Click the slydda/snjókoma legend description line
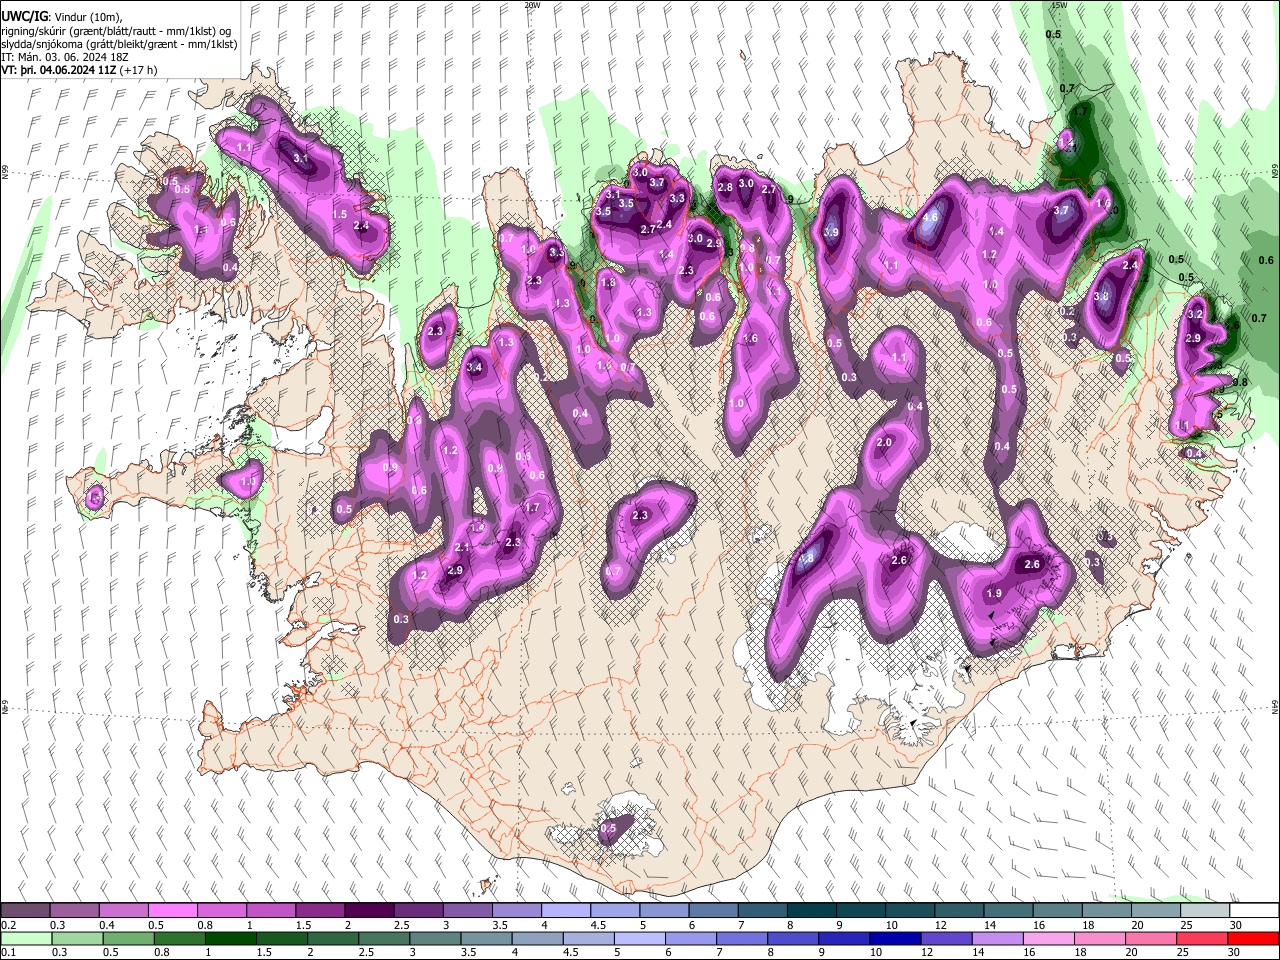Viewport: 1280px width, 960px height. click(119, 44)
